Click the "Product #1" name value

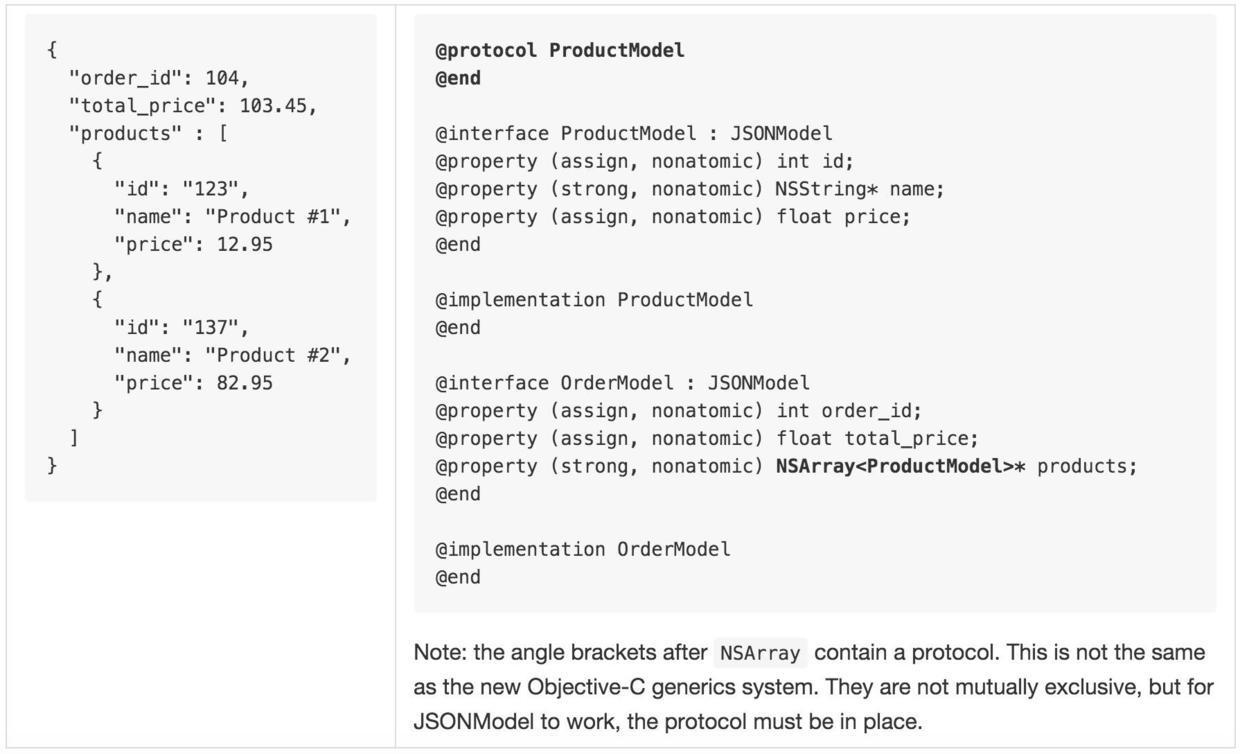[x=277, y=216]
